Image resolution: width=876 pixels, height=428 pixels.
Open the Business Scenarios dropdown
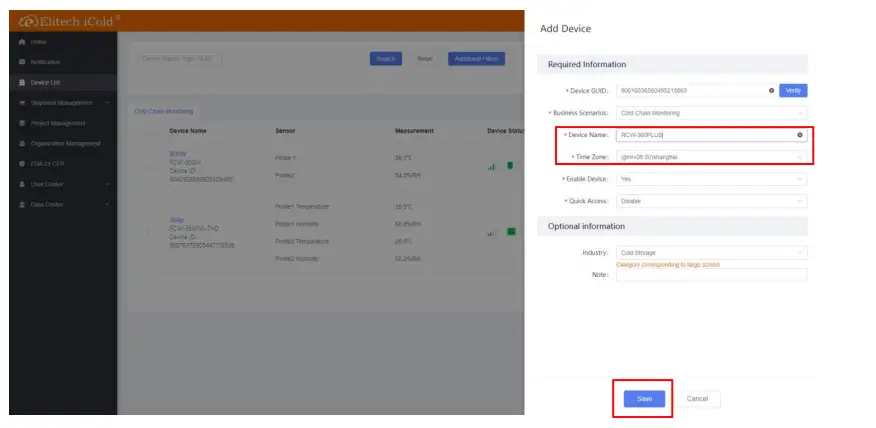(x=711, y=113)
